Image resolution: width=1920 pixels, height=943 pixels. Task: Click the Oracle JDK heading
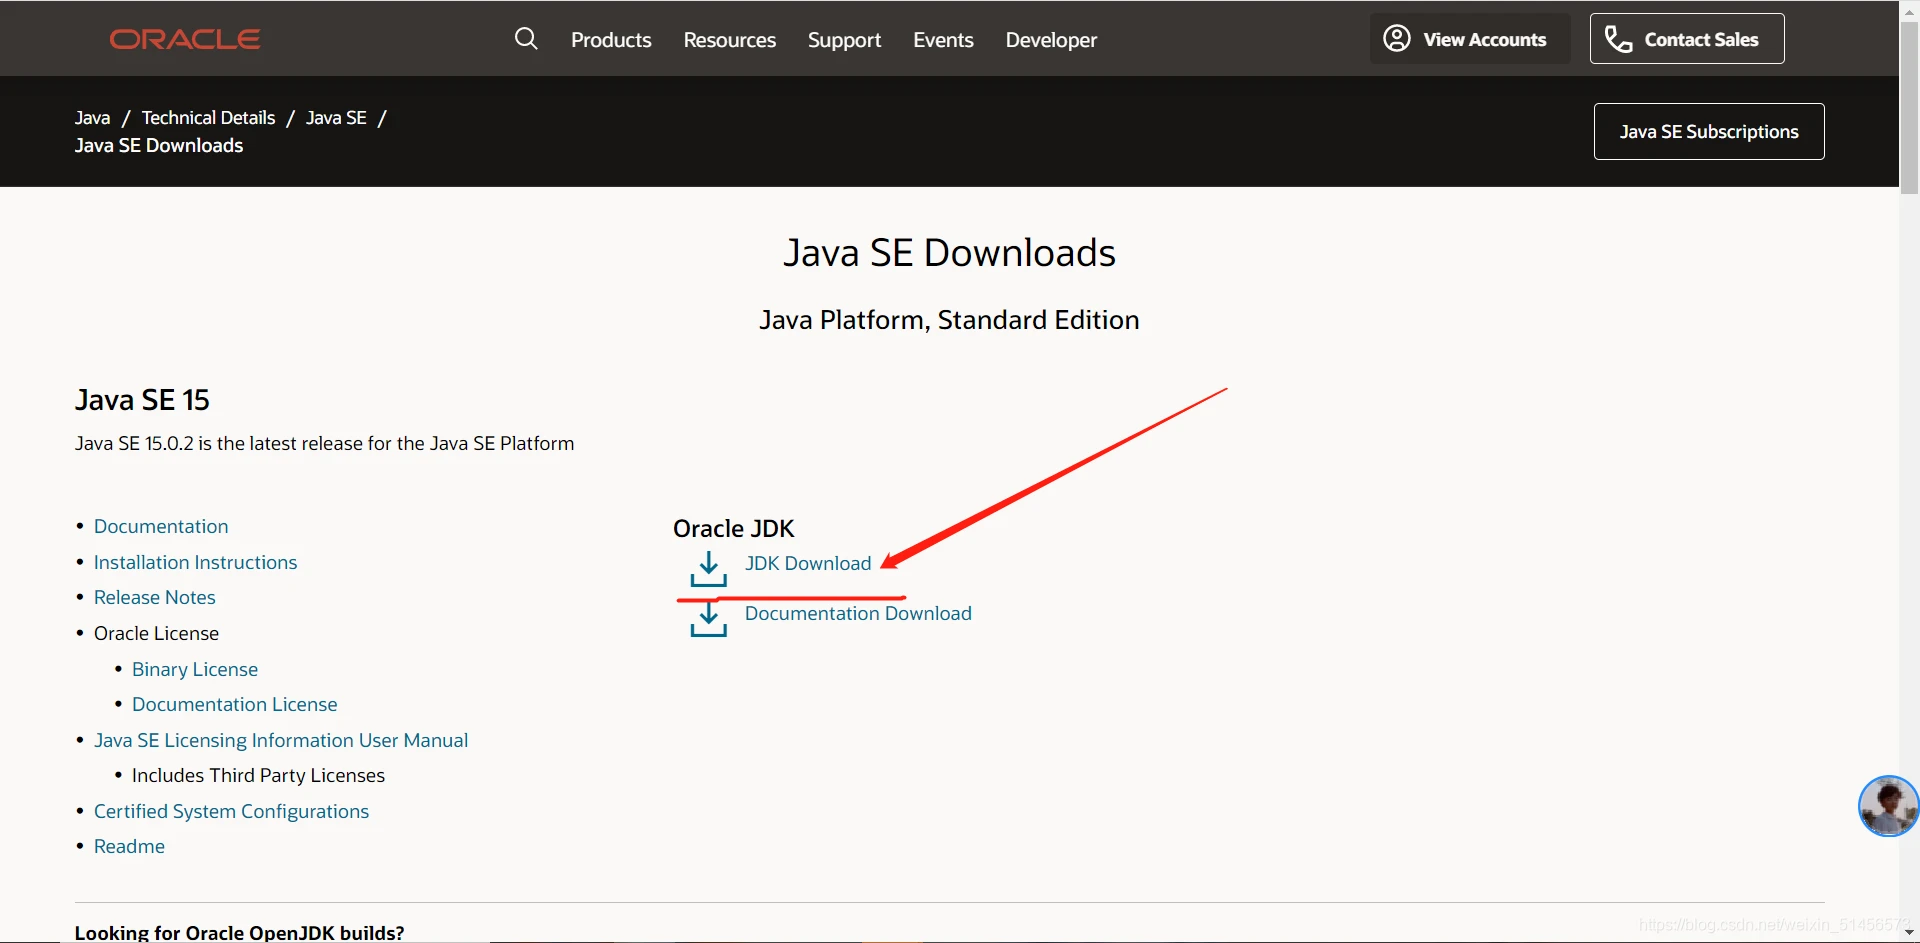(x=734, y=528)
